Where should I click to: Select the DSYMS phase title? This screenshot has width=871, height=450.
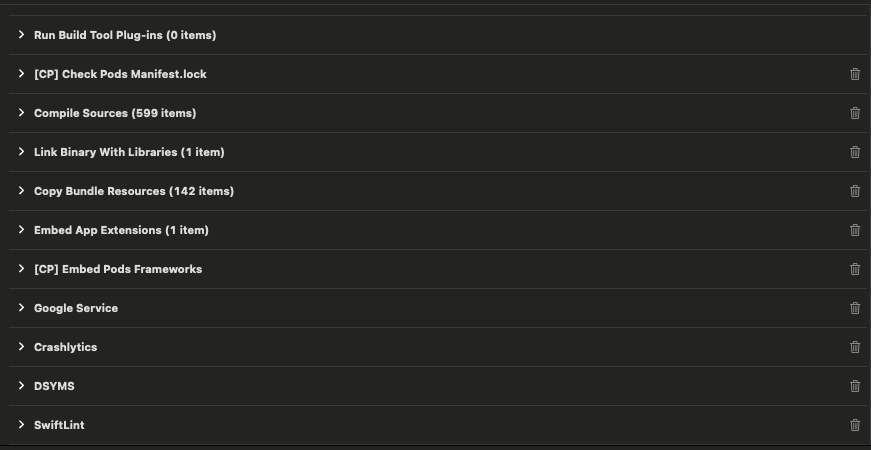(54, 386)
